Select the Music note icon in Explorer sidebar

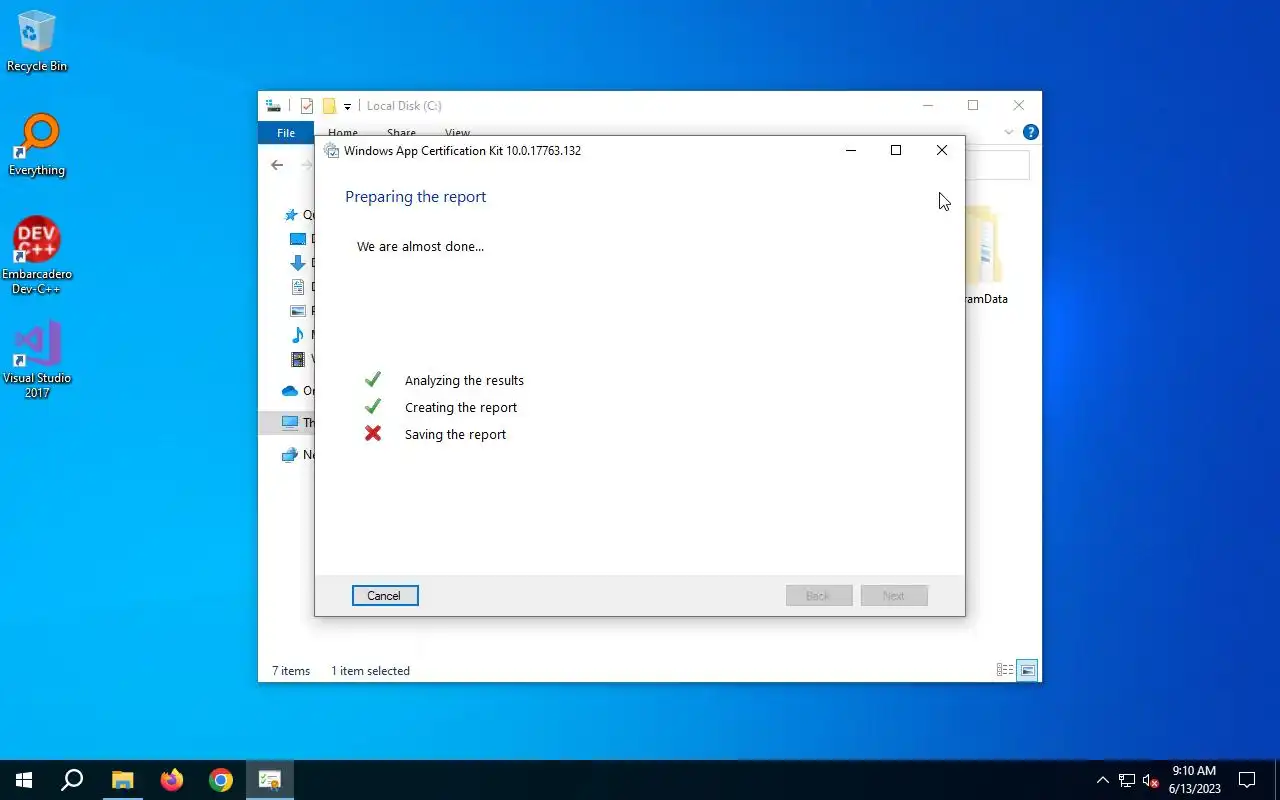[297, 335]
